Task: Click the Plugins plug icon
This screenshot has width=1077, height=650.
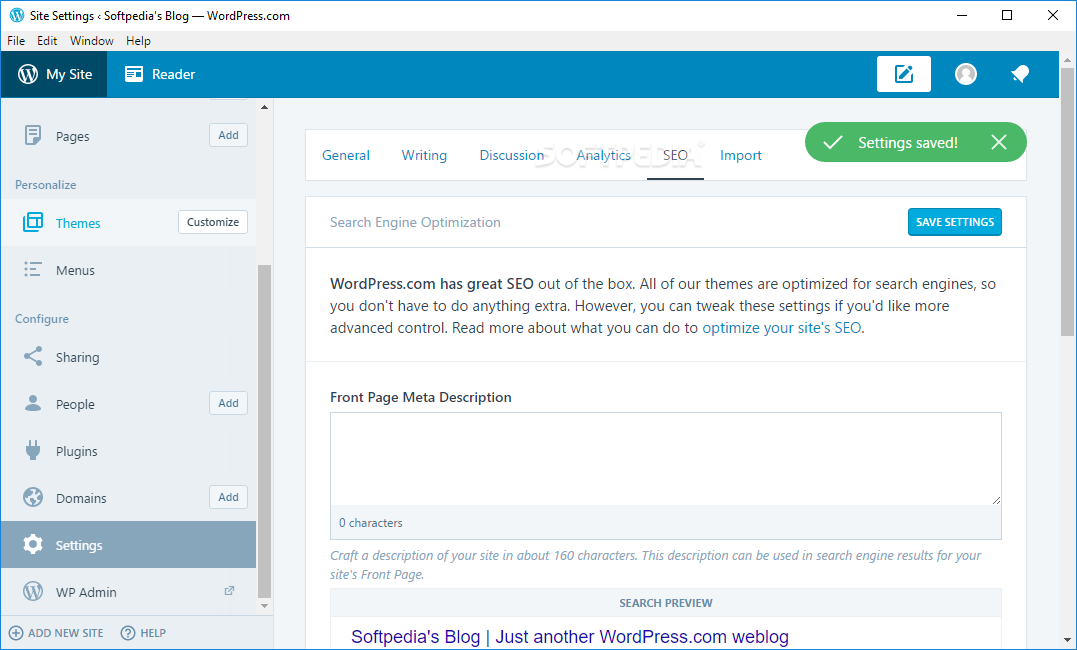Action: 32,450
